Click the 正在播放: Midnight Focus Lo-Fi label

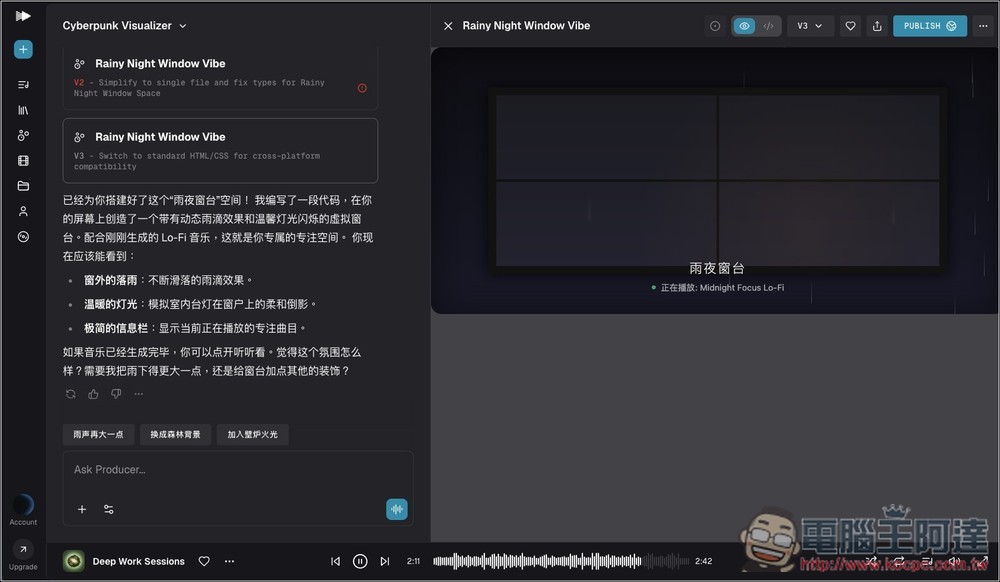723,287
